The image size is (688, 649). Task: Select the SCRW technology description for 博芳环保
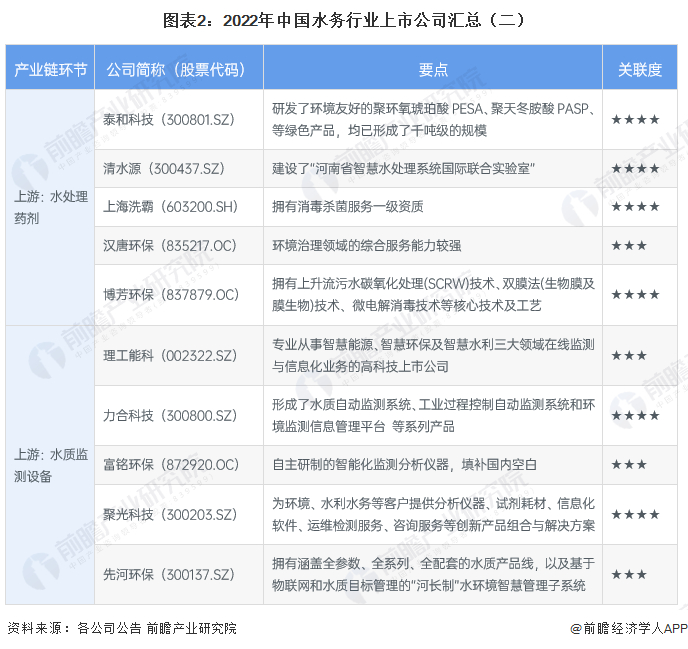433,294
